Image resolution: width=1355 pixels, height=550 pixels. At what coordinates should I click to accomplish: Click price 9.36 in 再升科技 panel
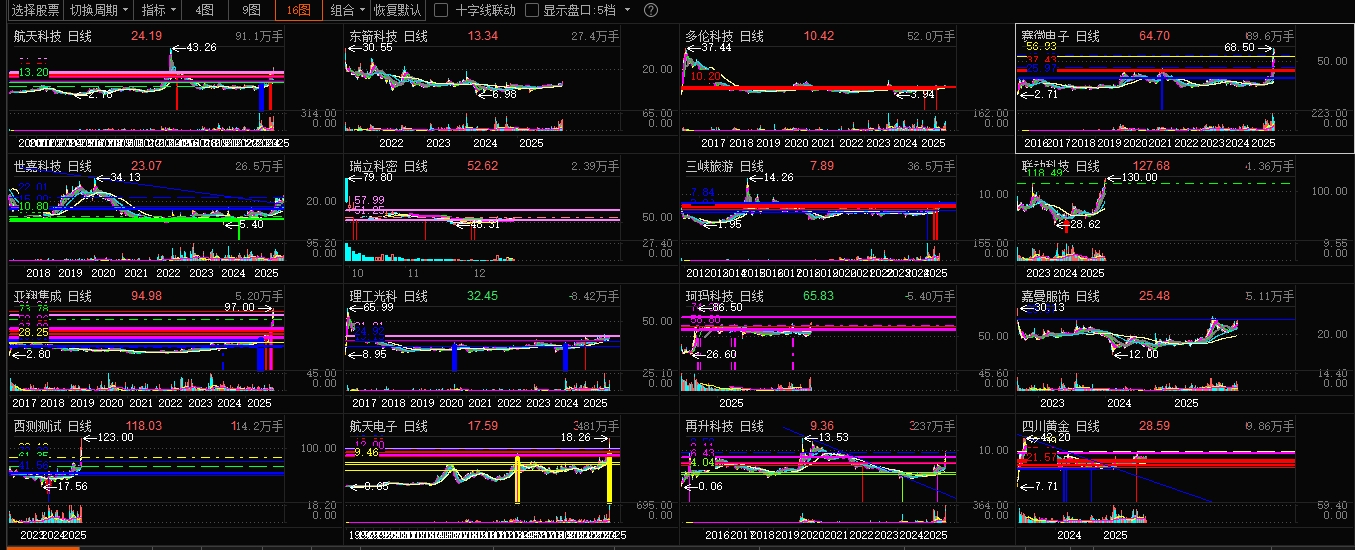click(821, 426)
